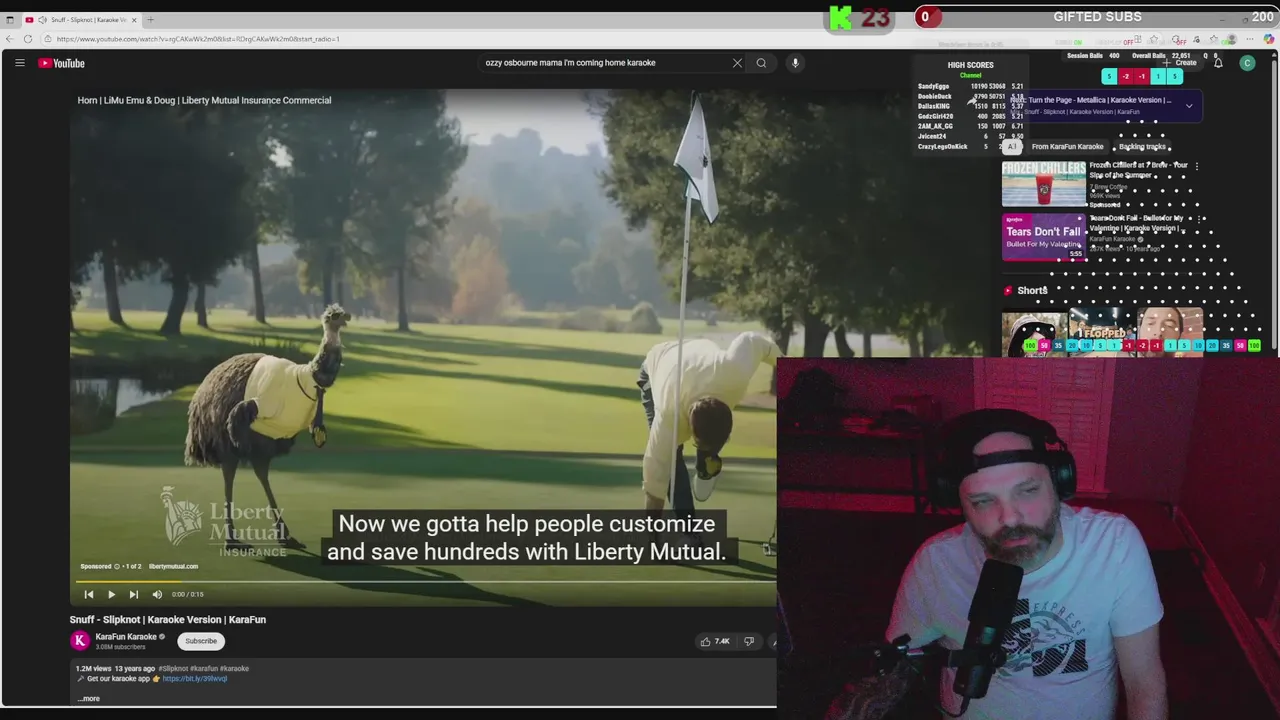The image size is (1280, 720).
Task: Select the #karafun hashtag
Action: point(205,668)
